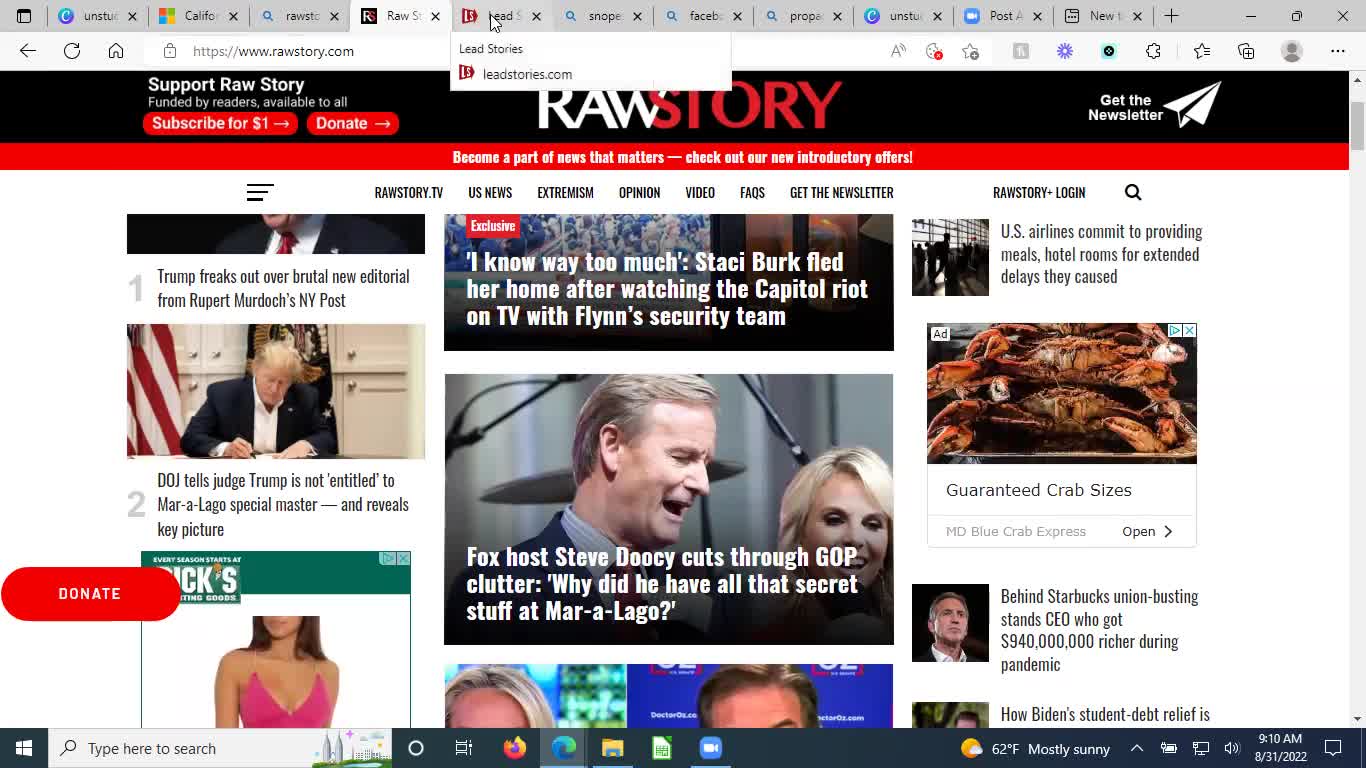View site information lock icon
Viewport: 1366px width, 768px height.
pos(170,51)
